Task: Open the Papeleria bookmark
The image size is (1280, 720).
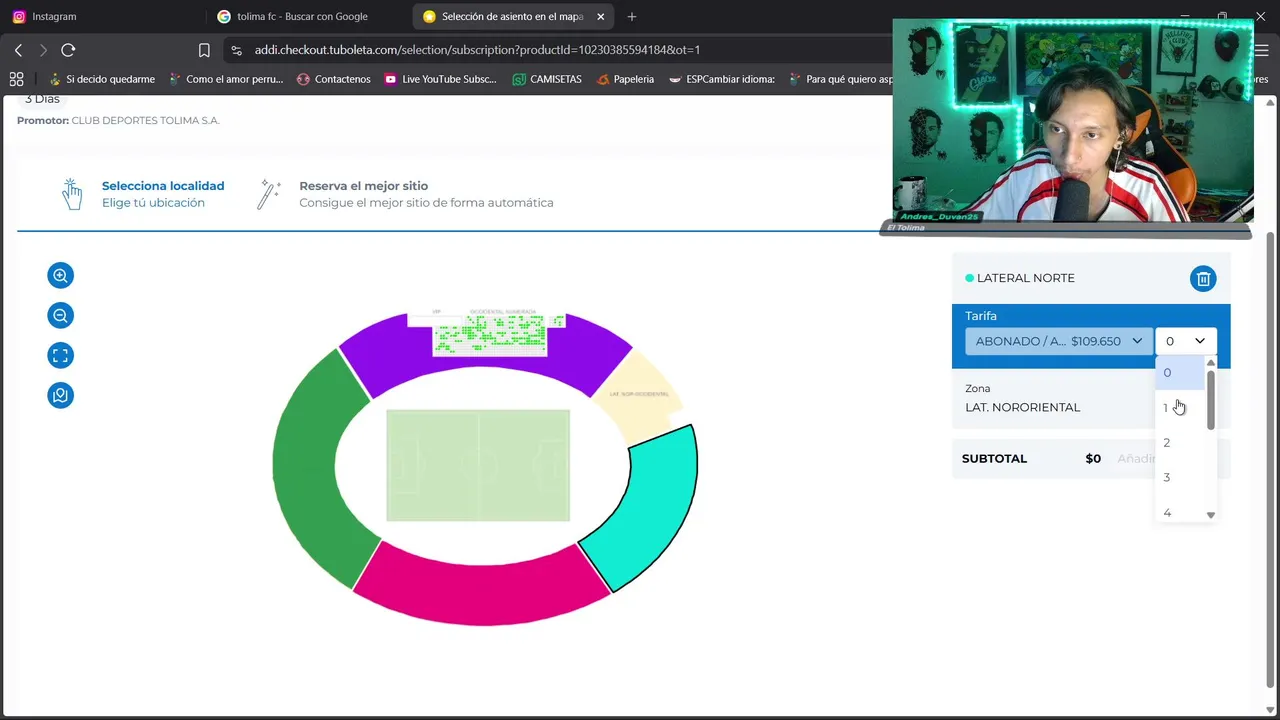Action: pos(625,79)
